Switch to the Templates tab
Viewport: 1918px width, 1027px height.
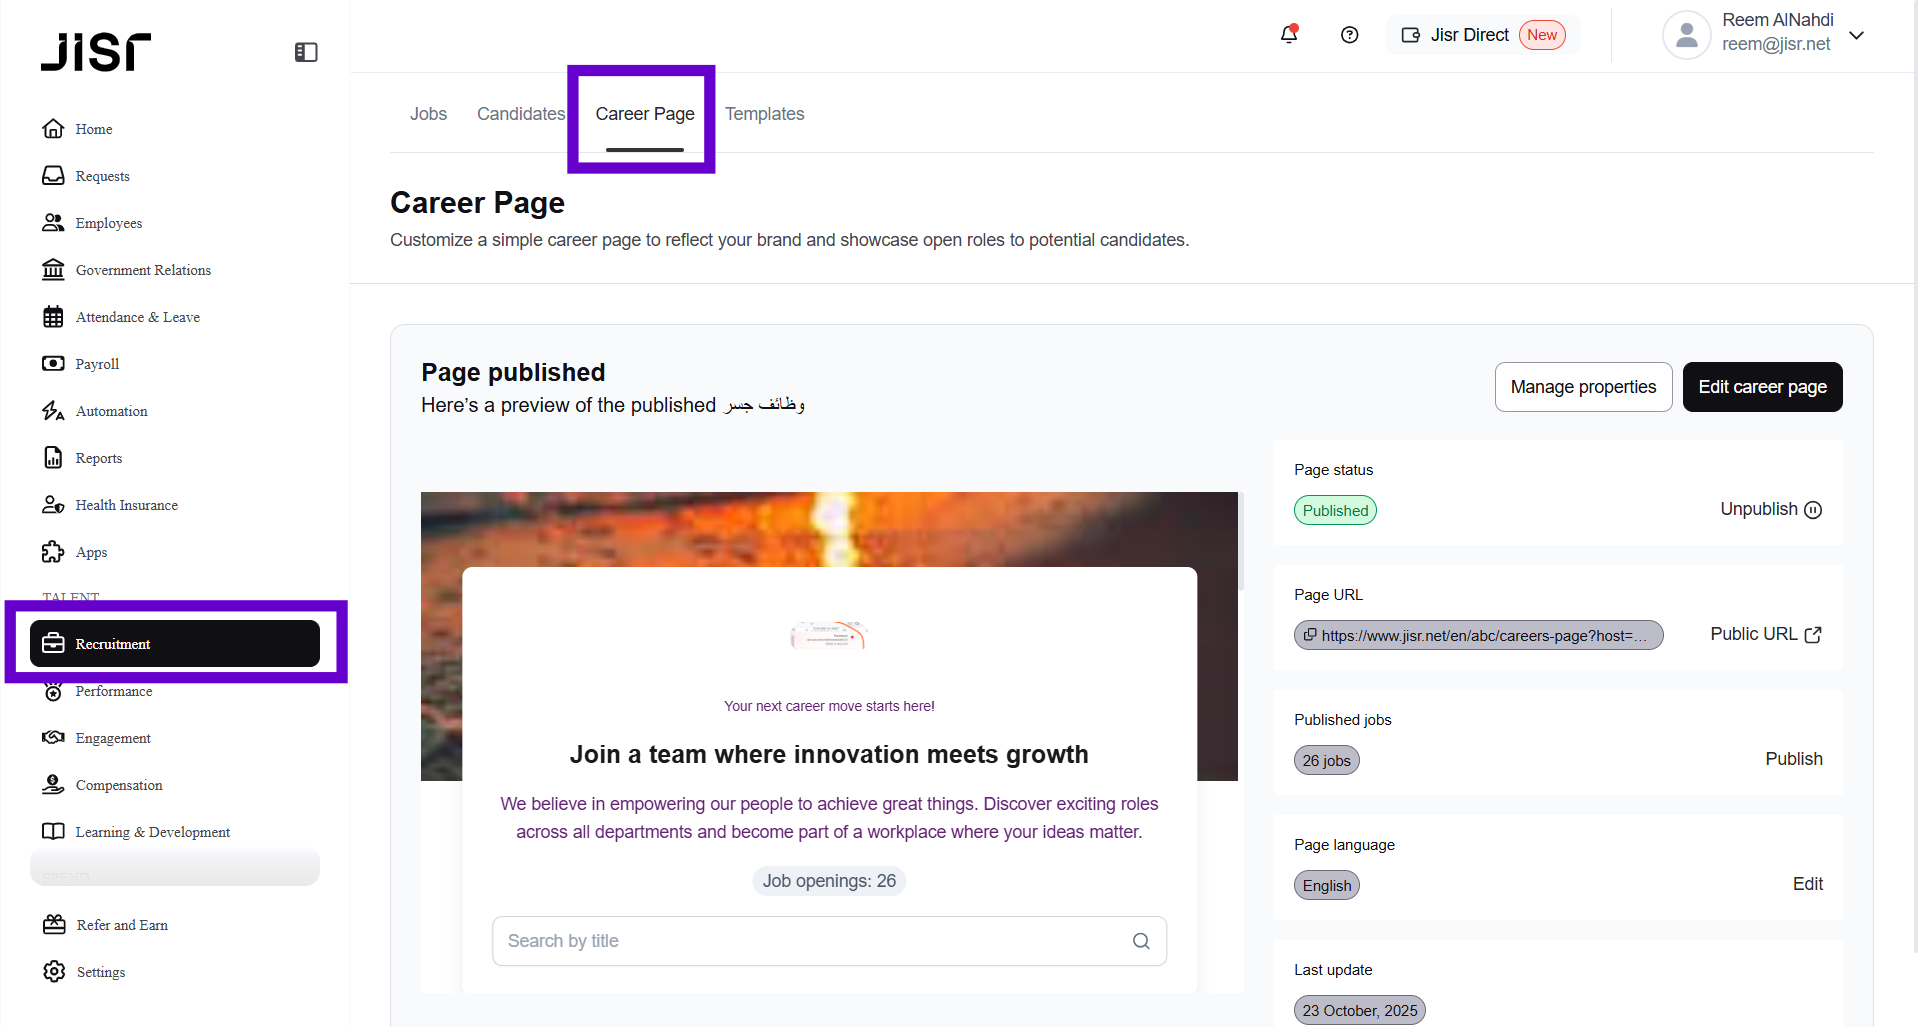pyautogui.click(x=764, y=114)
